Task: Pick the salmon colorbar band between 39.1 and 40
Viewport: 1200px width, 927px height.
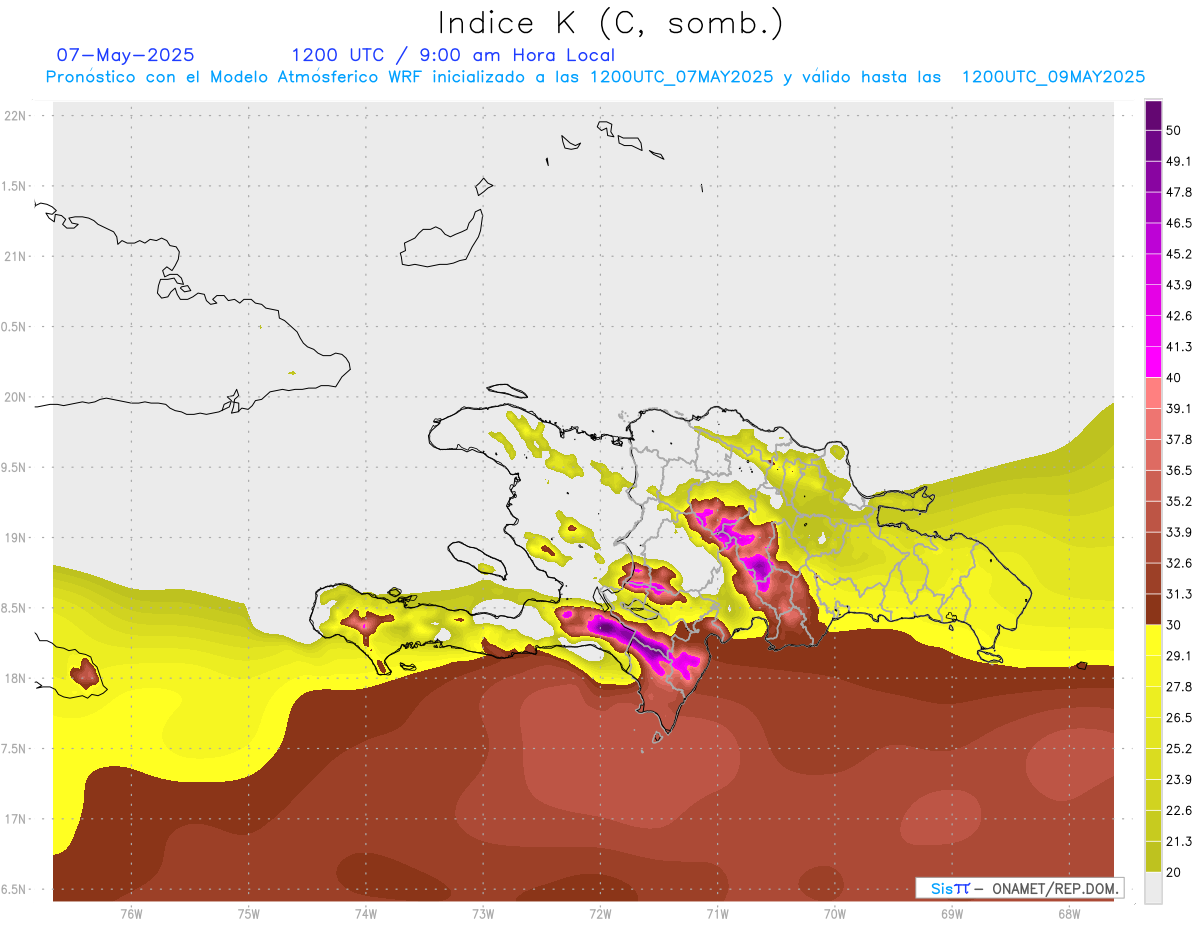Action: (1154, 393)
